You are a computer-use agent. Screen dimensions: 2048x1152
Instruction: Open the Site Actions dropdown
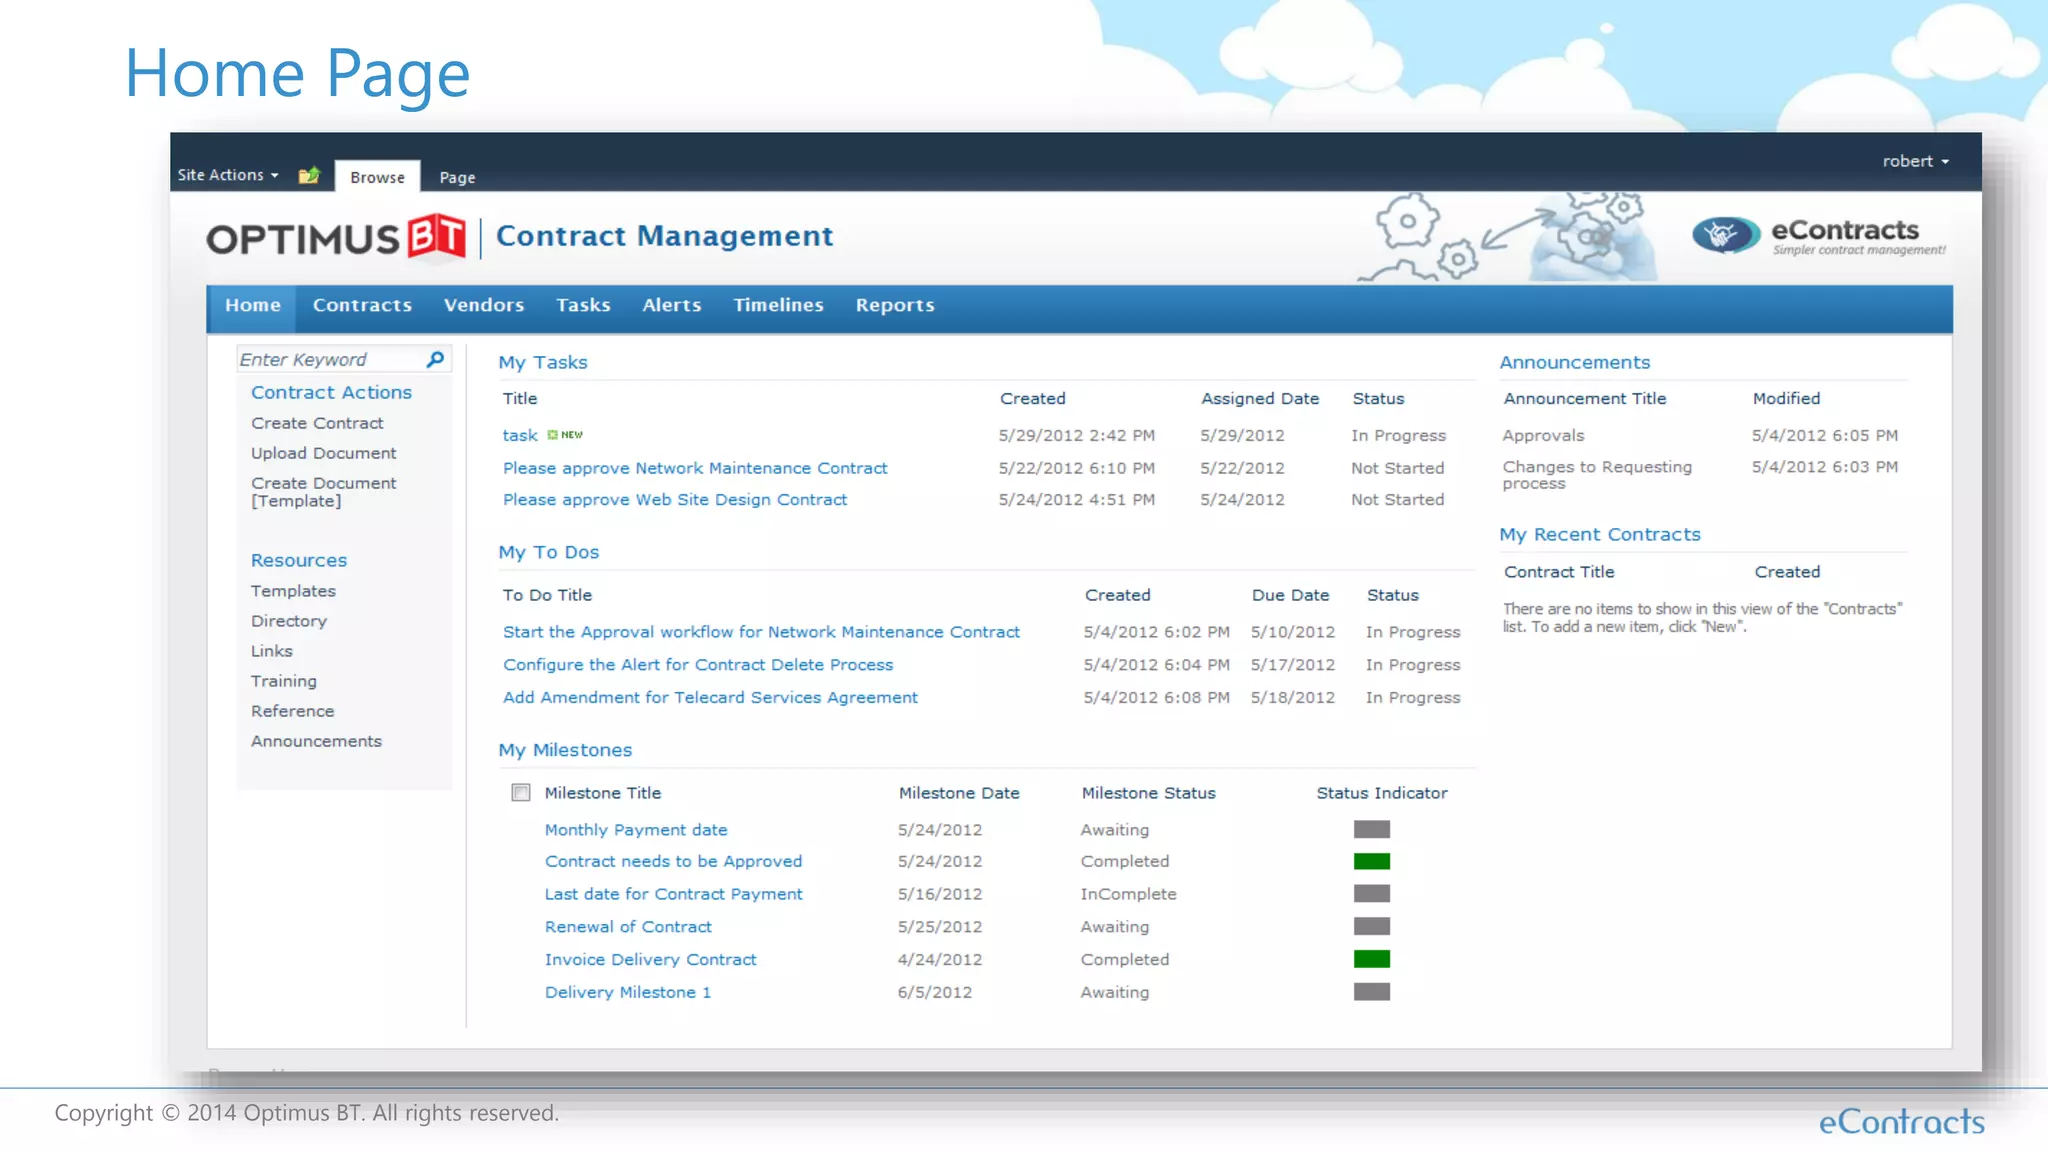pyautogui.click(x=228, y=175)
